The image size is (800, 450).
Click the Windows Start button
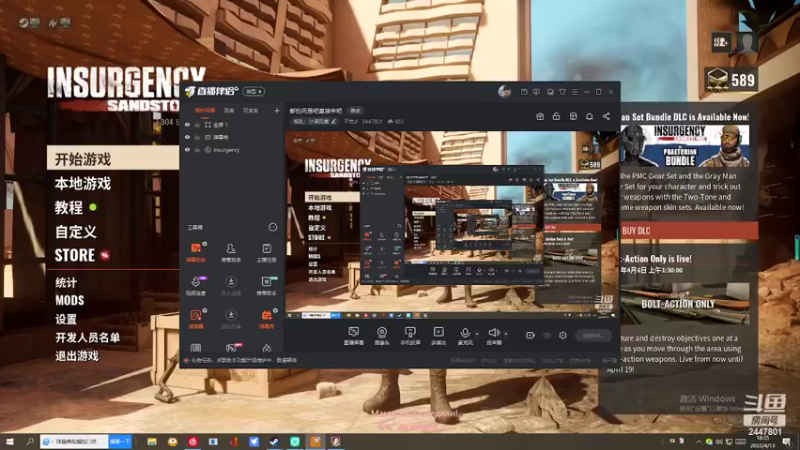[9, 441]
